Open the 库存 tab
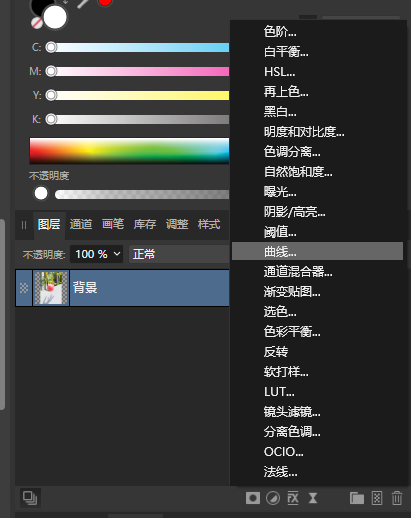411x518 pixels. (145, 224)
